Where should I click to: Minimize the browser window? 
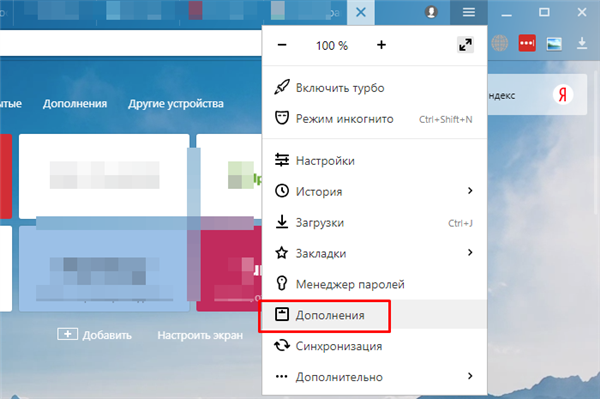click(507, 15)
